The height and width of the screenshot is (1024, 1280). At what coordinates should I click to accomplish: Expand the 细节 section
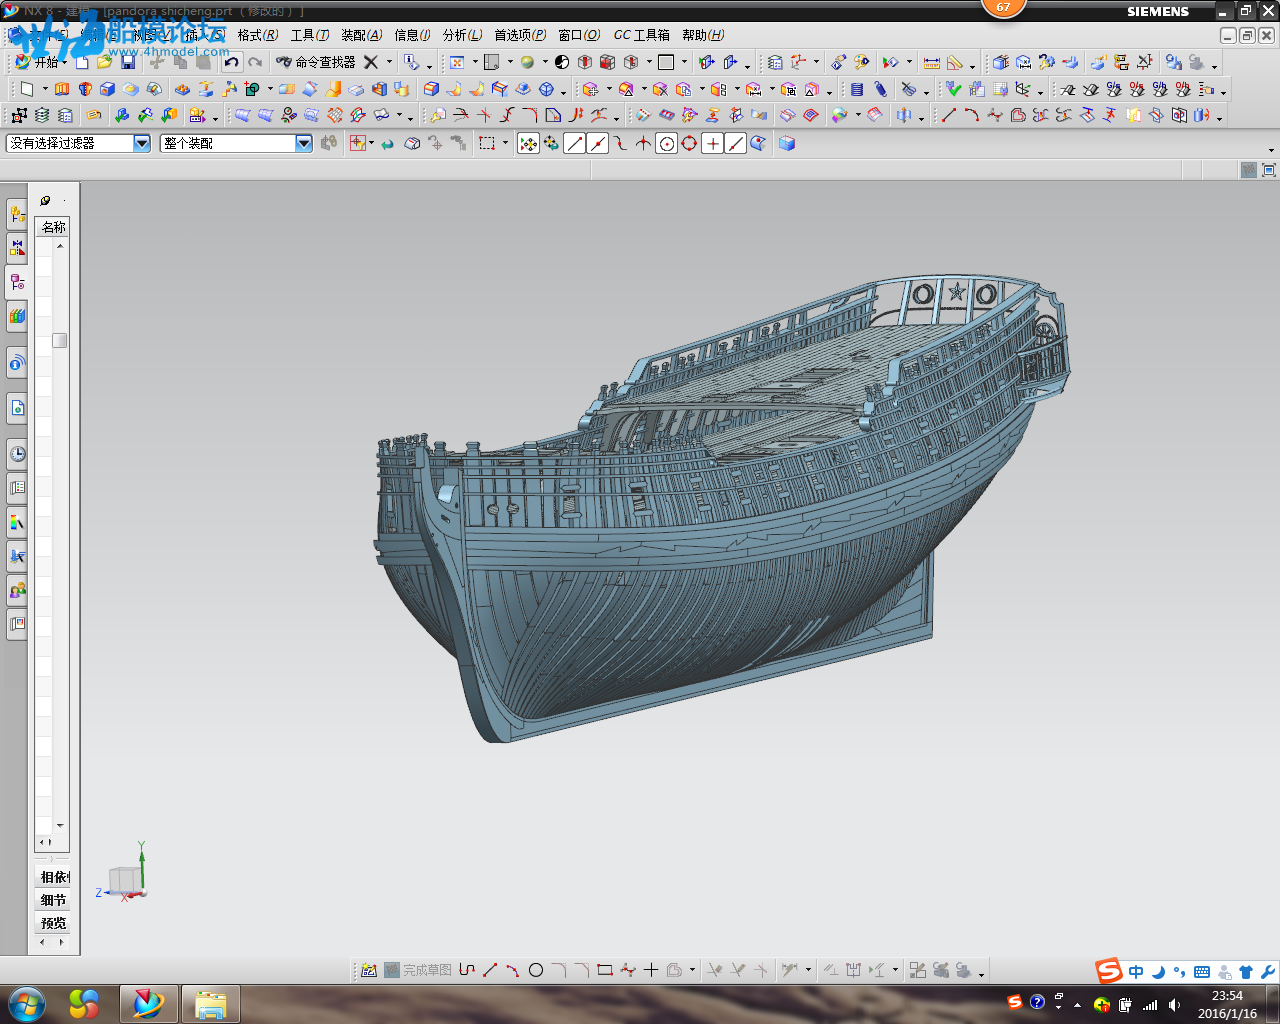[x=54, y=900]
